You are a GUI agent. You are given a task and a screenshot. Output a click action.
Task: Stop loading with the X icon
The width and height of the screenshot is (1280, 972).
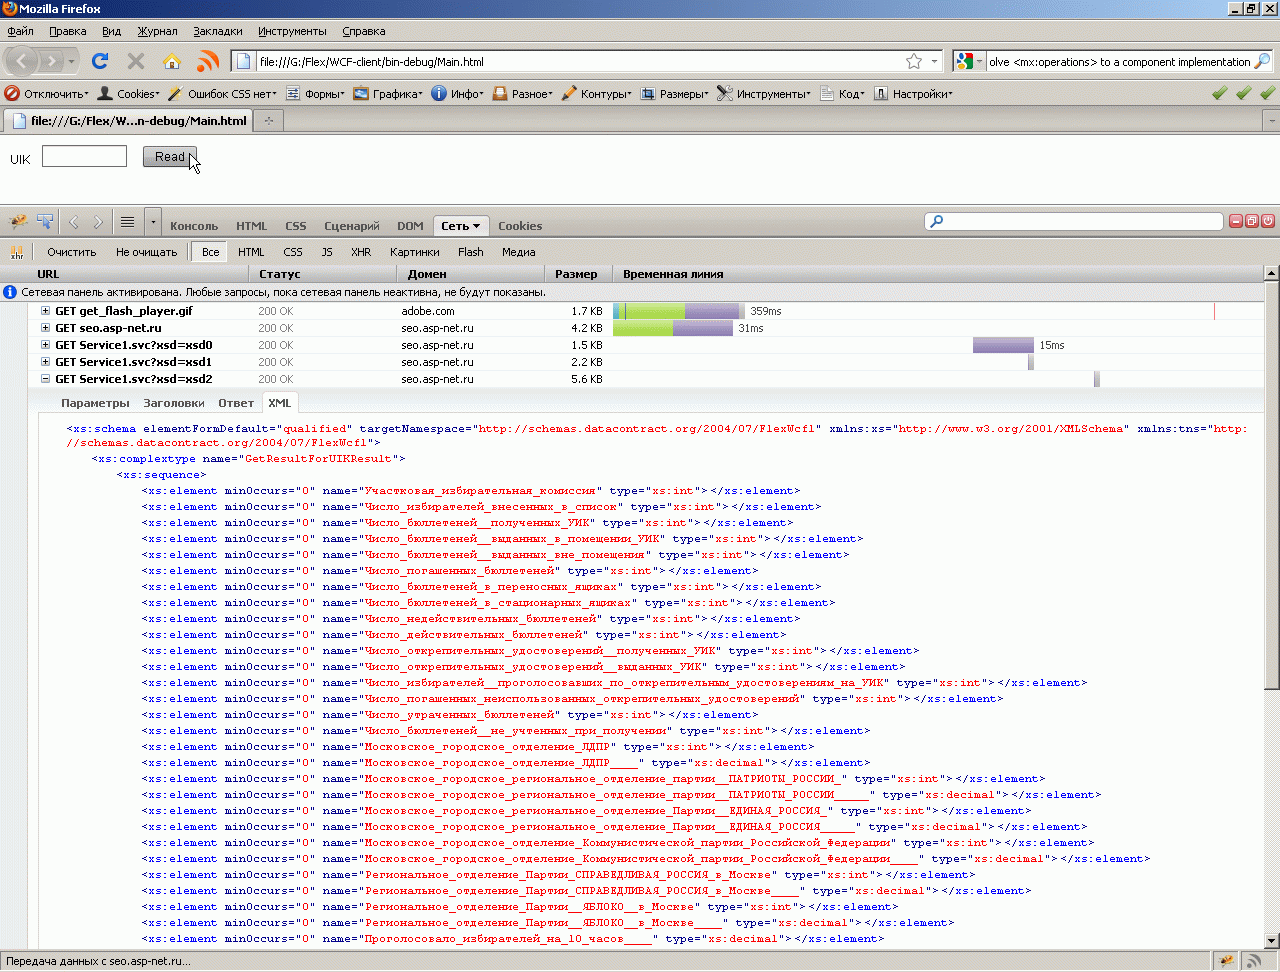tap(137, 61)
